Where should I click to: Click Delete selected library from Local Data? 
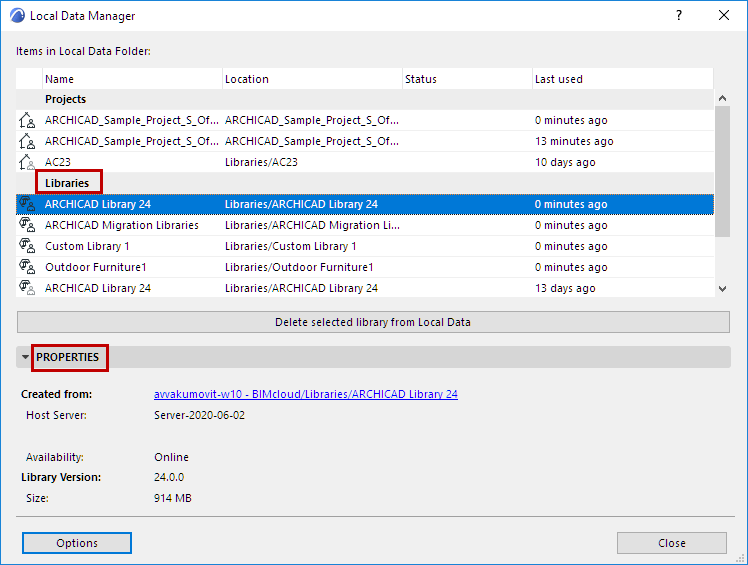click(373, 322)
